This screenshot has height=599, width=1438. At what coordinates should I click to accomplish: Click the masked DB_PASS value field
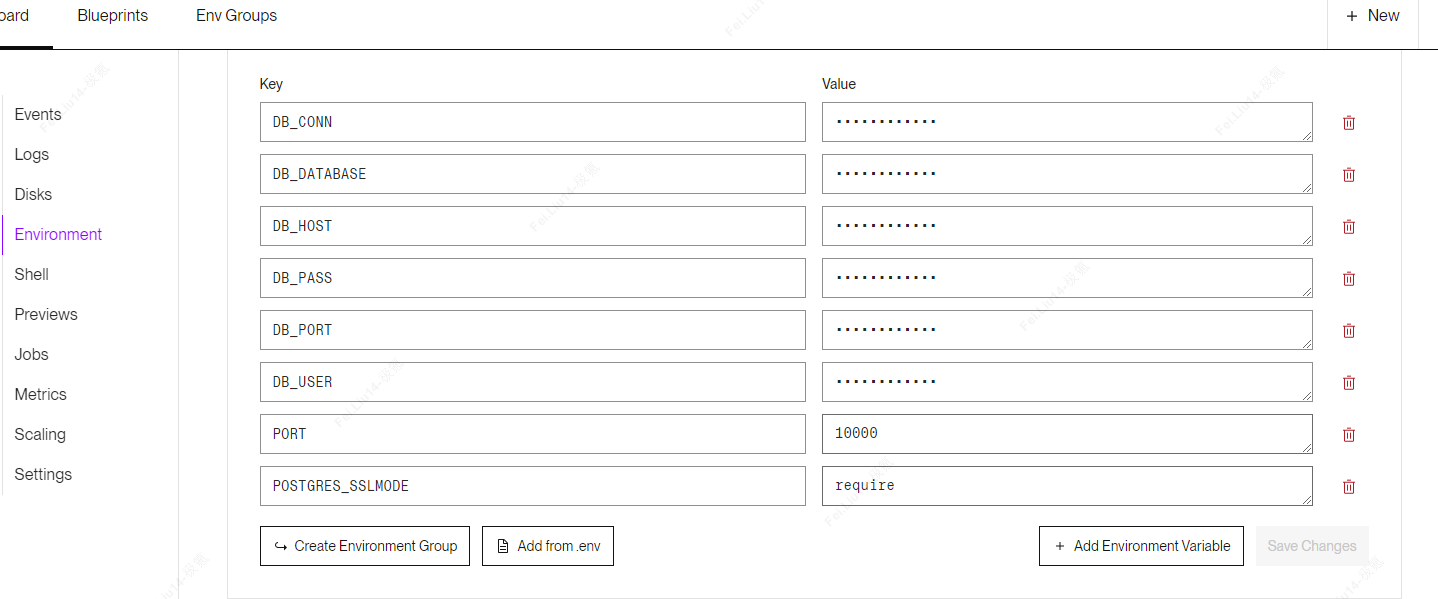click(x=1067, y=278)
